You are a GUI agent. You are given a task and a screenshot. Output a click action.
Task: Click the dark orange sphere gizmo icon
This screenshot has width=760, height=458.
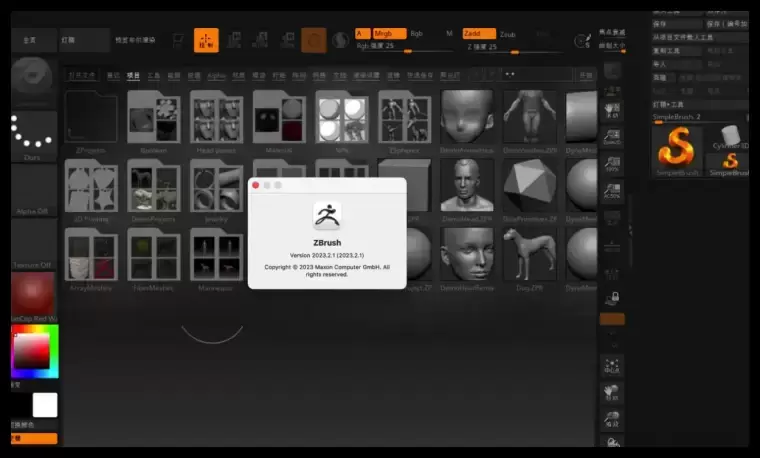click(314, 40)
